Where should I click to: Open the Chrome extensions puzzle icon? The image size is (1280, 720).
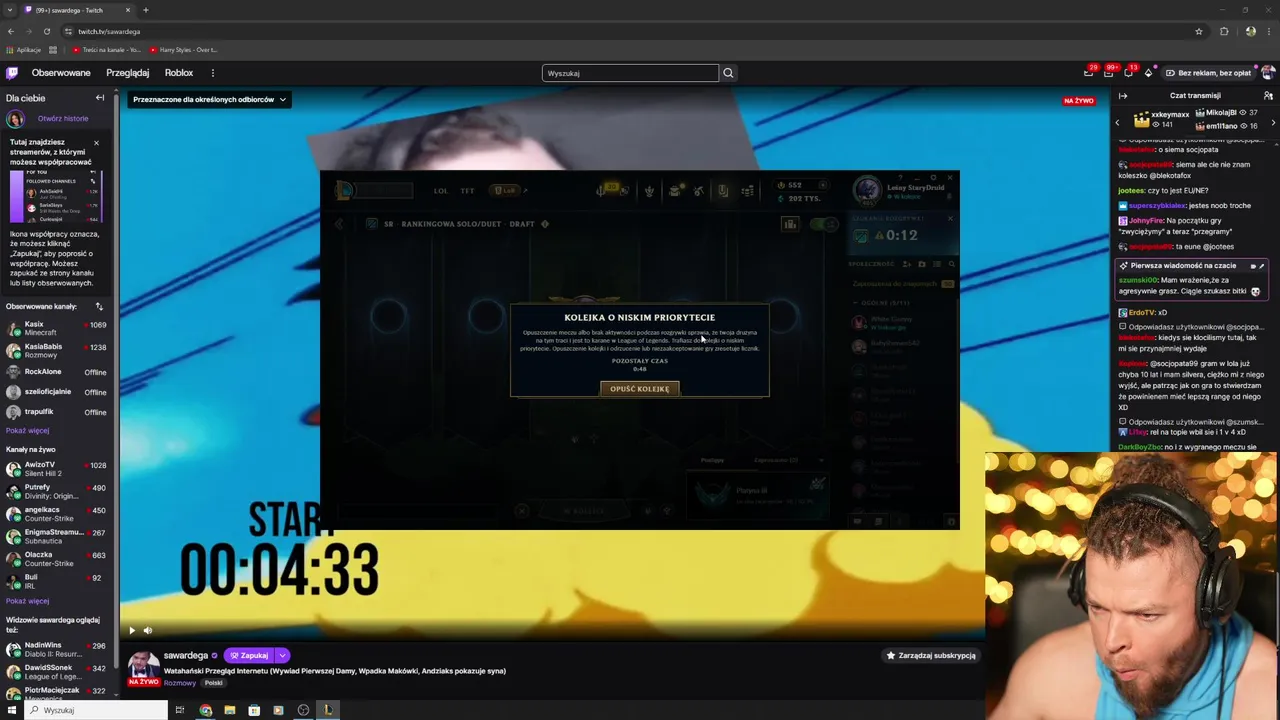1224,31
